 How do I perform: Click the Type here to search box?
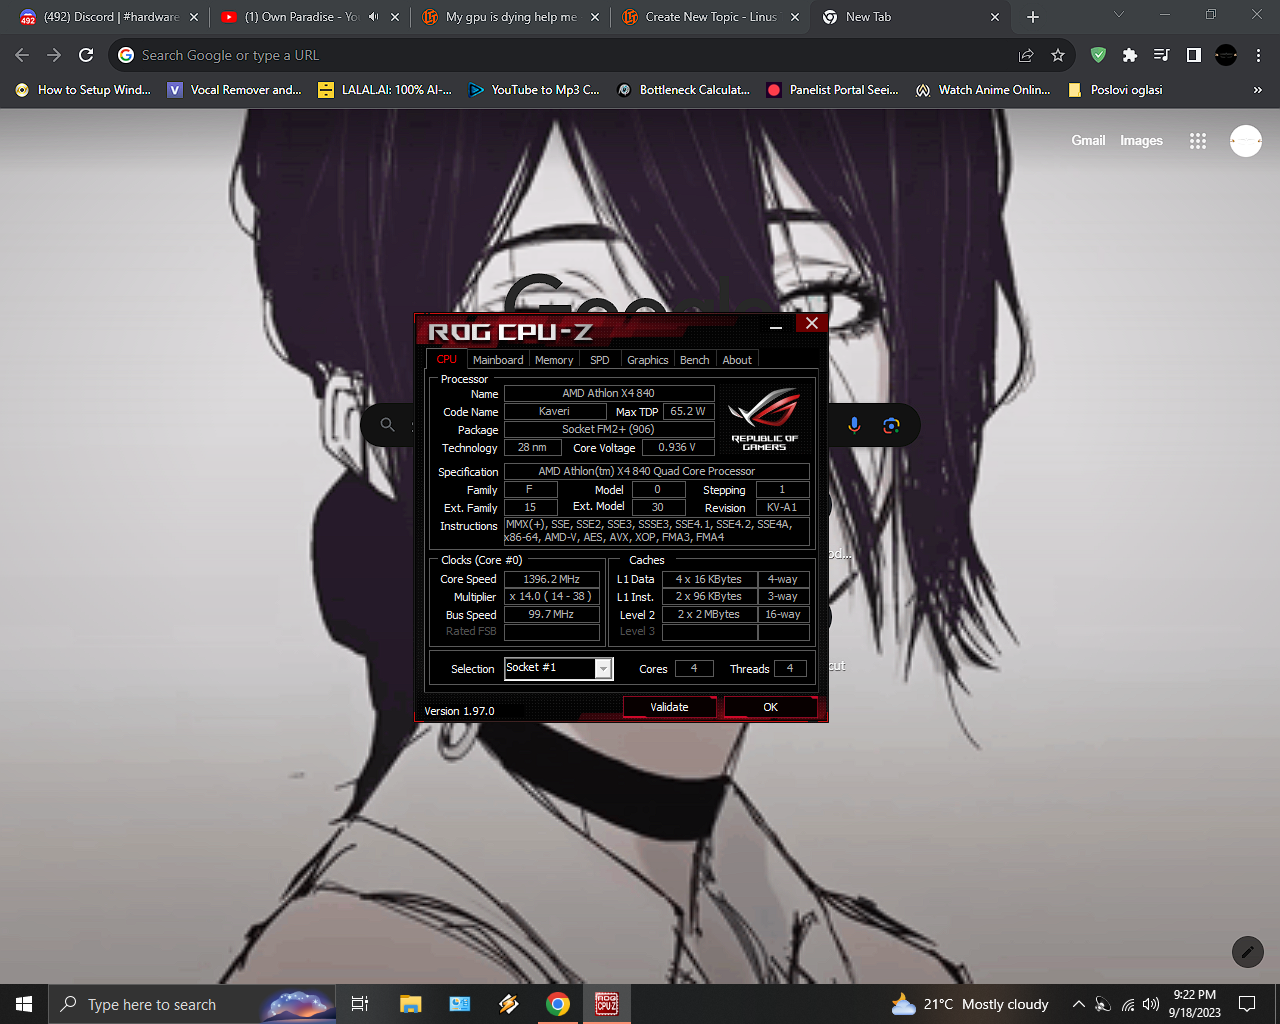(x=192, y=1004)
